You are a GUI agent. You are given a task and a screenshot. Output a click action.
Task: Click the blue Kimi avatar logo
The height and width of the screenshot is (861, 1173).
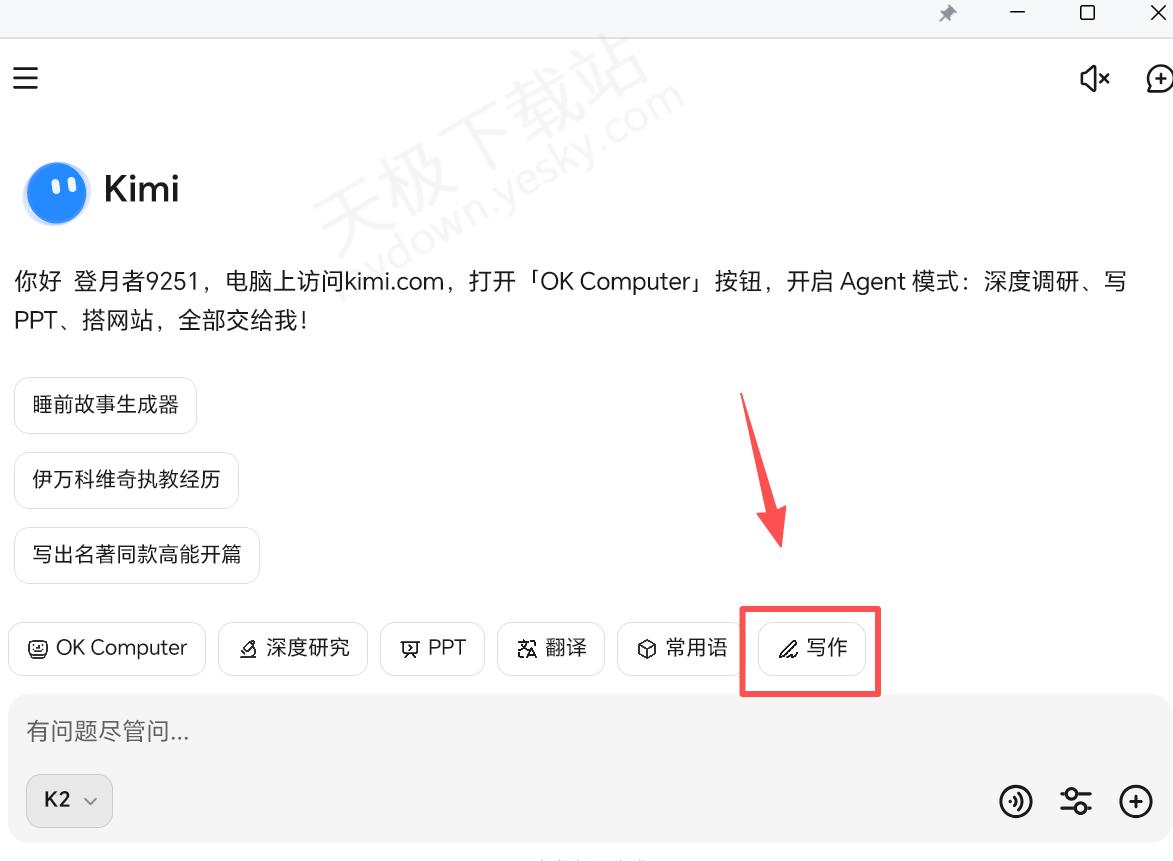[56, 192]
